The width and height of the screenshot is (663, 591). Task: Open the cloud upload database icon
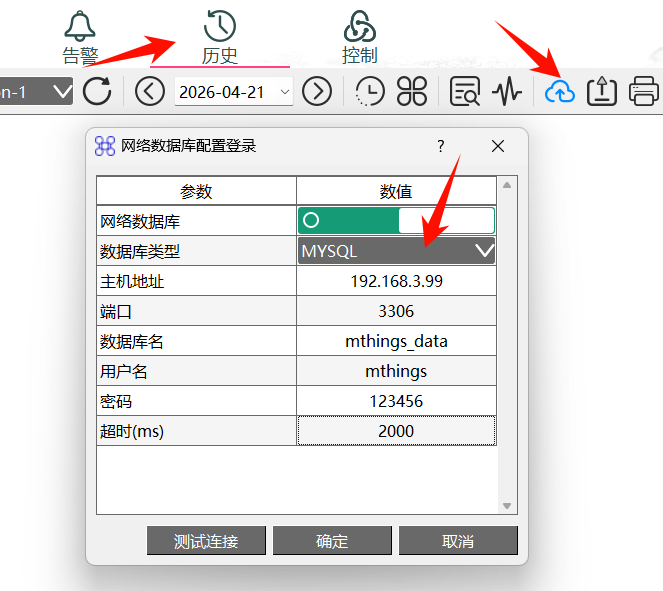[x=559, y=91]
